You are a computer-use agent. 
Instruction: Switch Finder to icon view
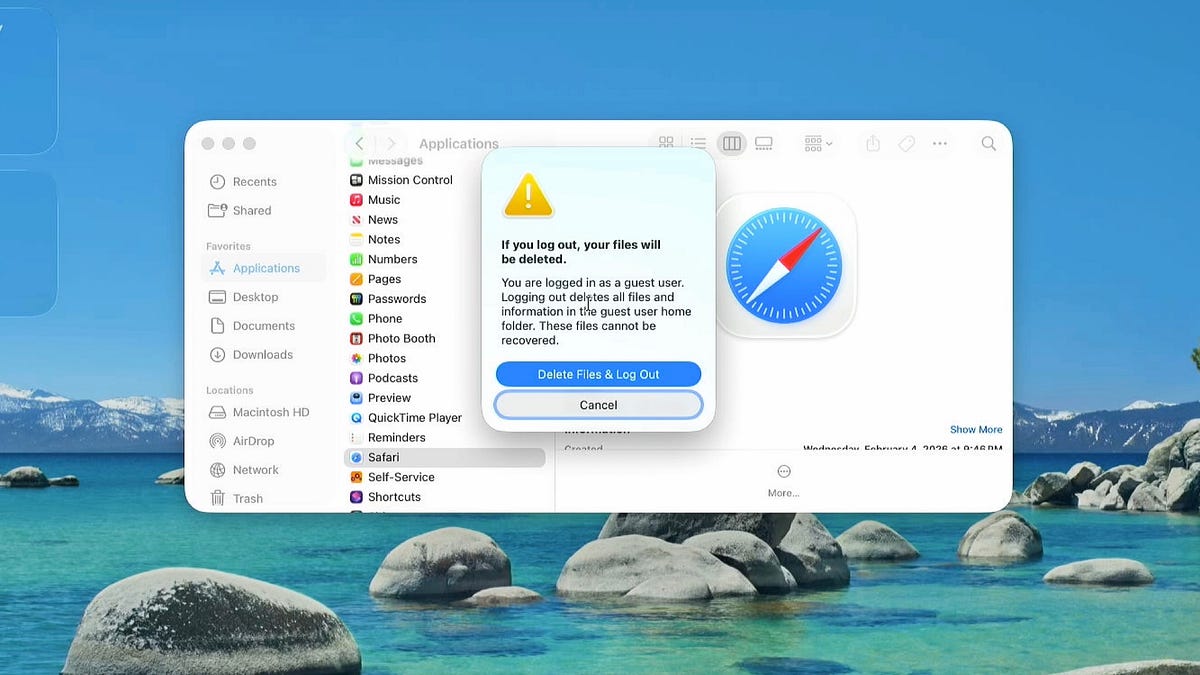click(x=666, y=144)
